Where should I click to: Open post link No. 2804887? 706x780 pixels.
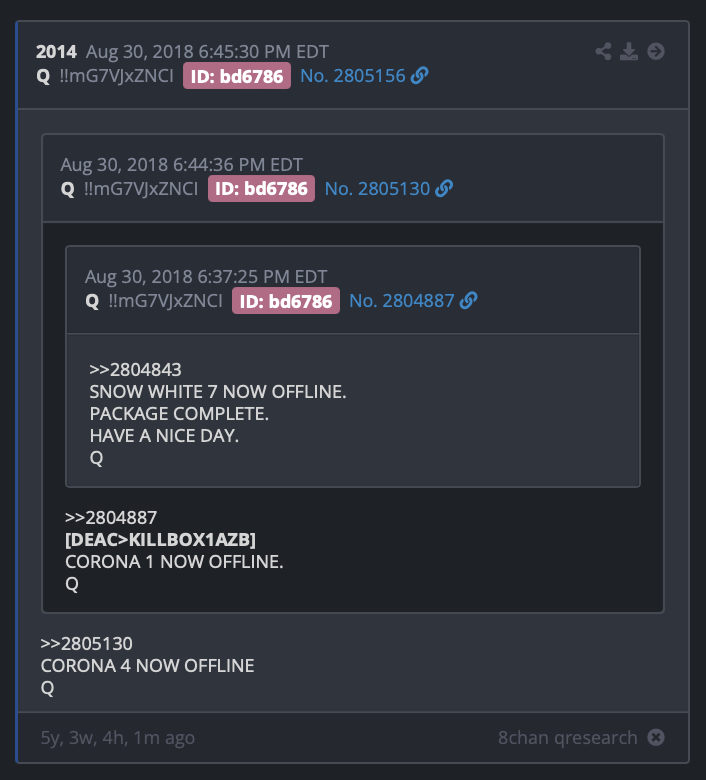[402, 300]
